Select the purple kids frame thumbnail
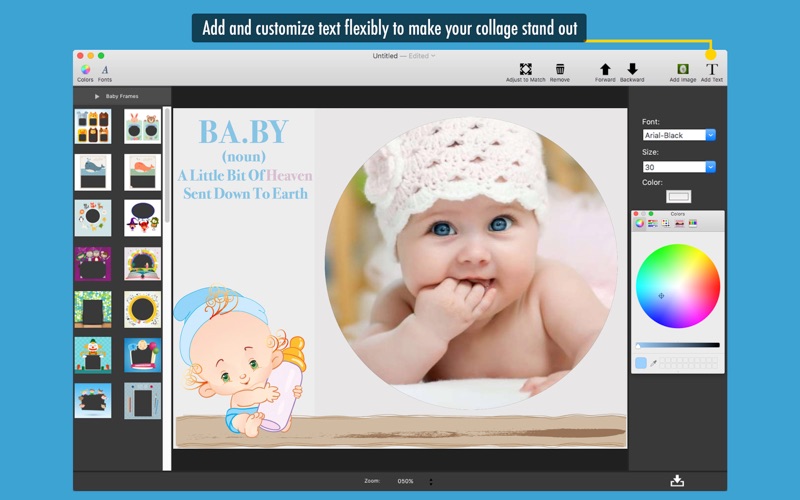This screenshot has width=800, height=500. [93, 264]
